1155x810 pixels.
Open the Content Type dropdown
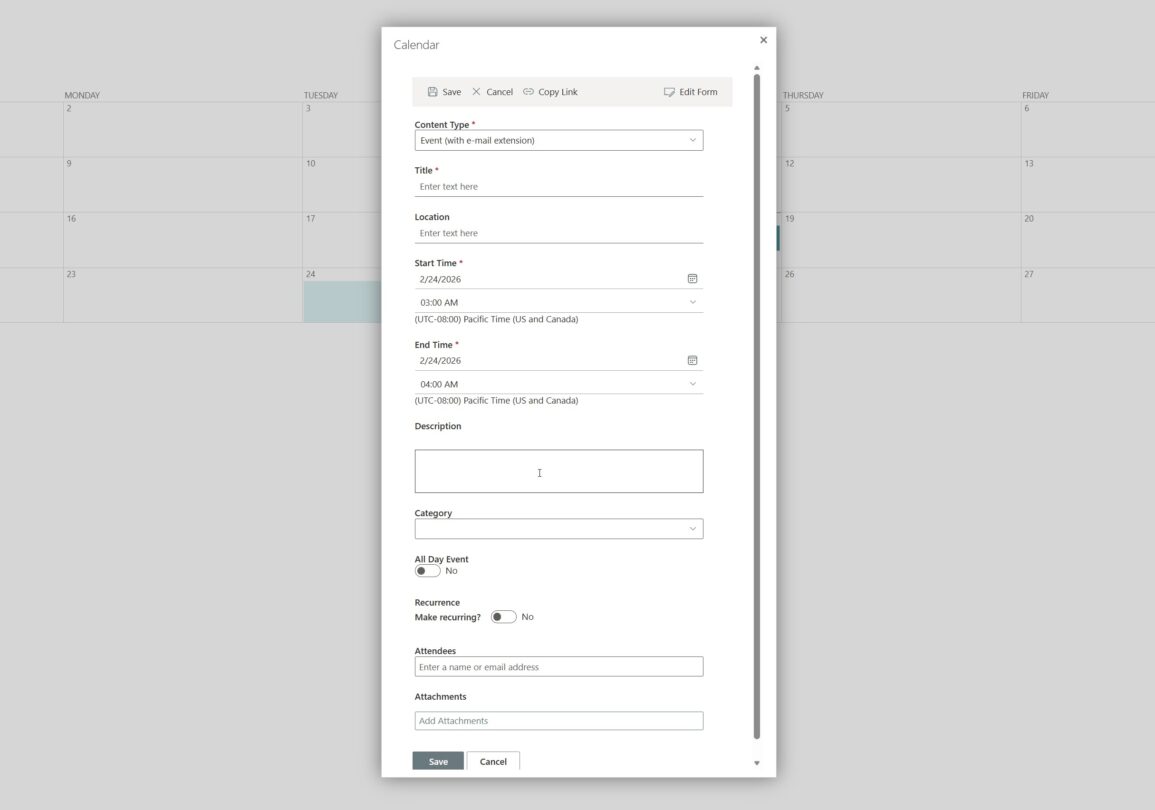coord(693,140)
